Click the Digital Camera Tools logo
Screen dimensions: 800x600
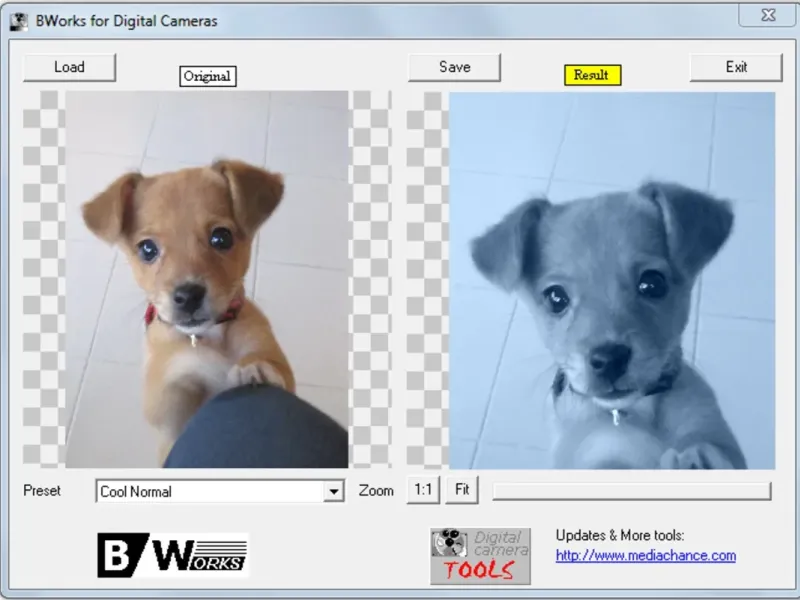point(480,556)
